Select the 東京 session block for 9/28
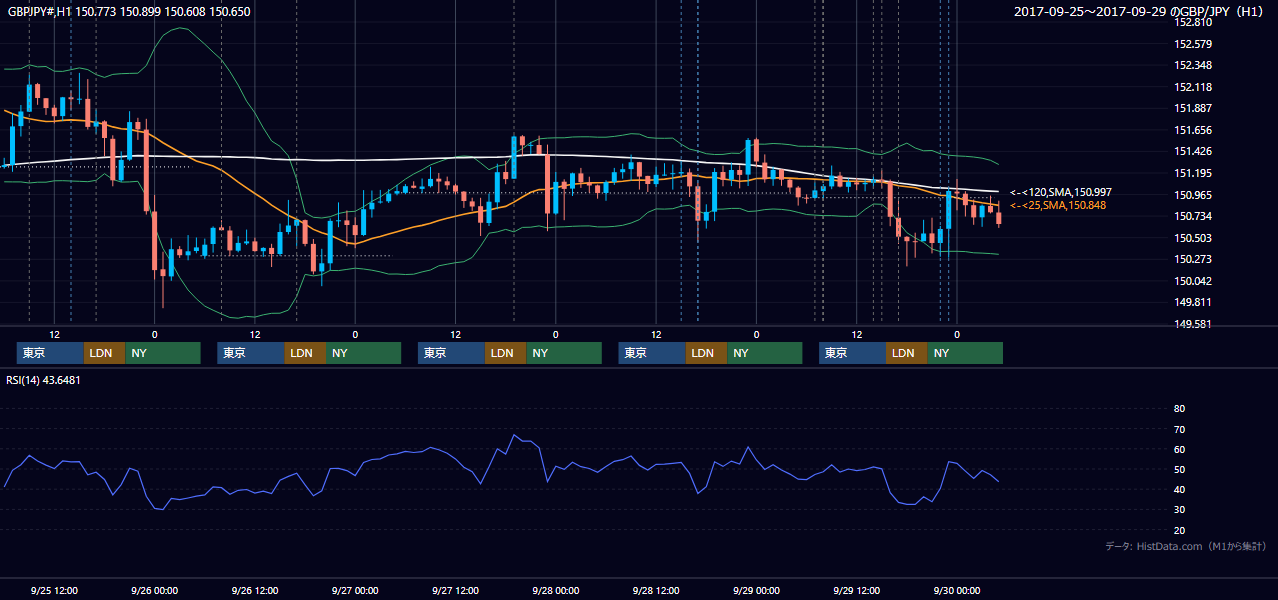Viewport: 1278px width, 600px height. tap(652, 353)
